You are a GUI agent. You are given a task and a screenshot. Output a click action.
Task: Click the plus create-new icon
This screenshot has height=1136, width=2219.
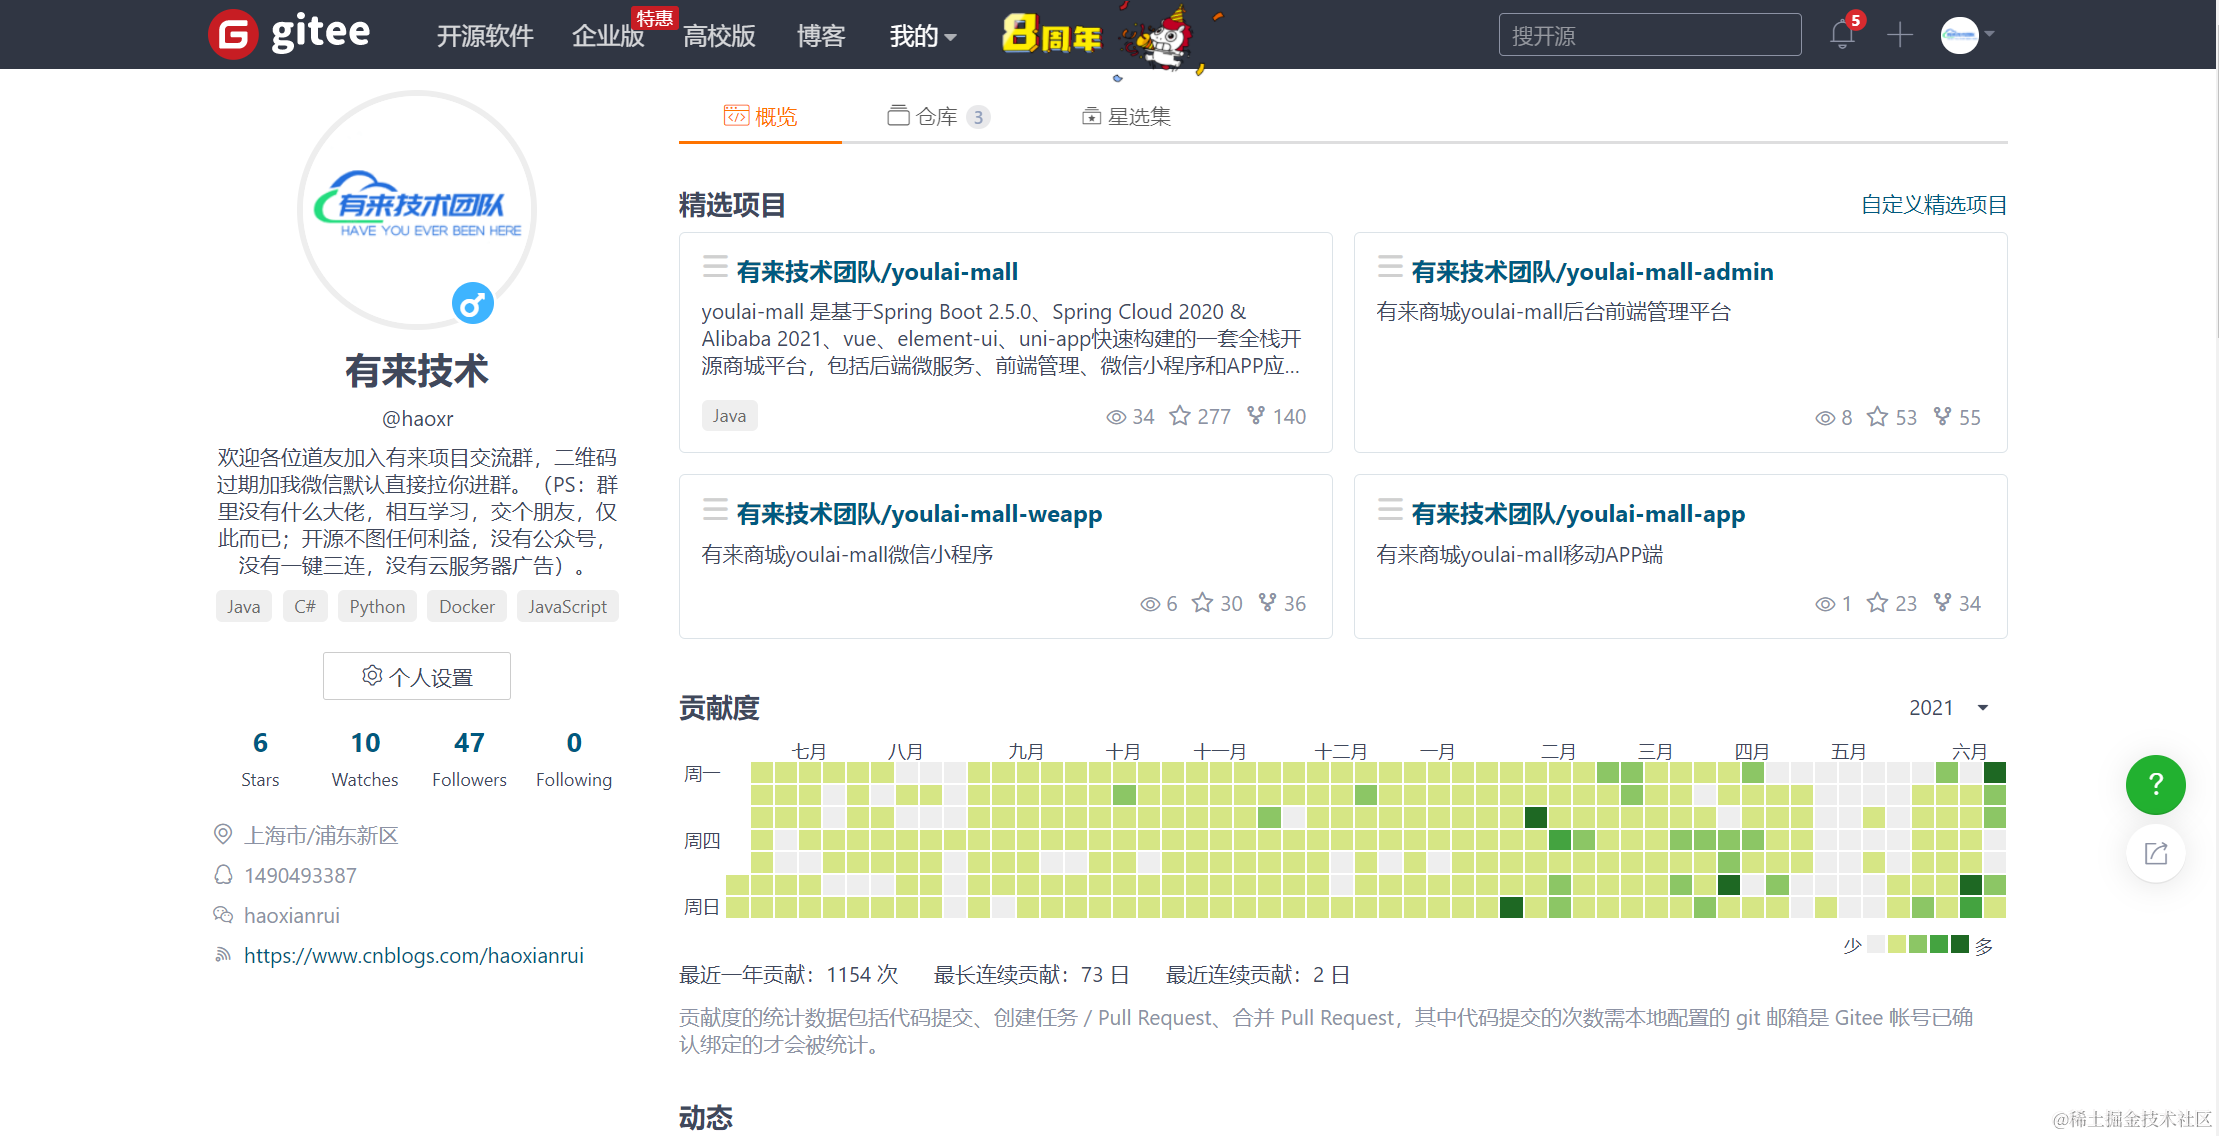click(x=1899, y=35)
